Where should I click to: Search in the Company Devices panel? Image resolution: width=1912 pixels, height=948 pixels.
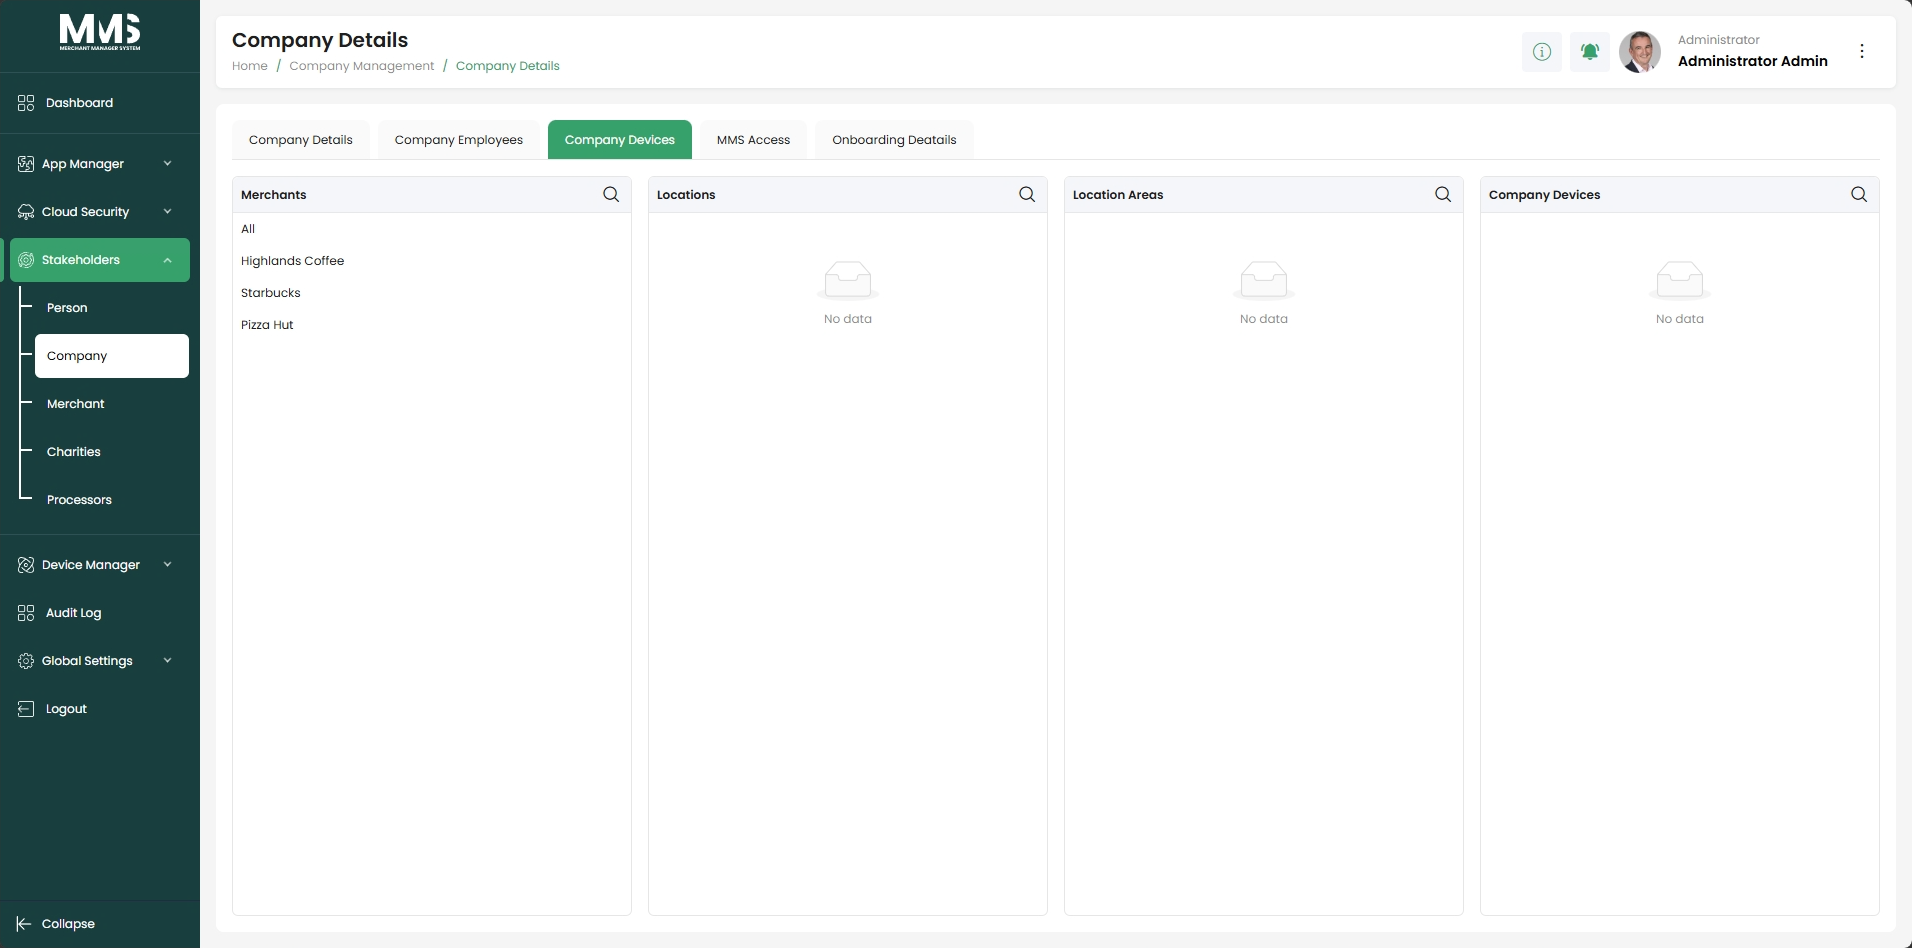[x=1859, y=195]
